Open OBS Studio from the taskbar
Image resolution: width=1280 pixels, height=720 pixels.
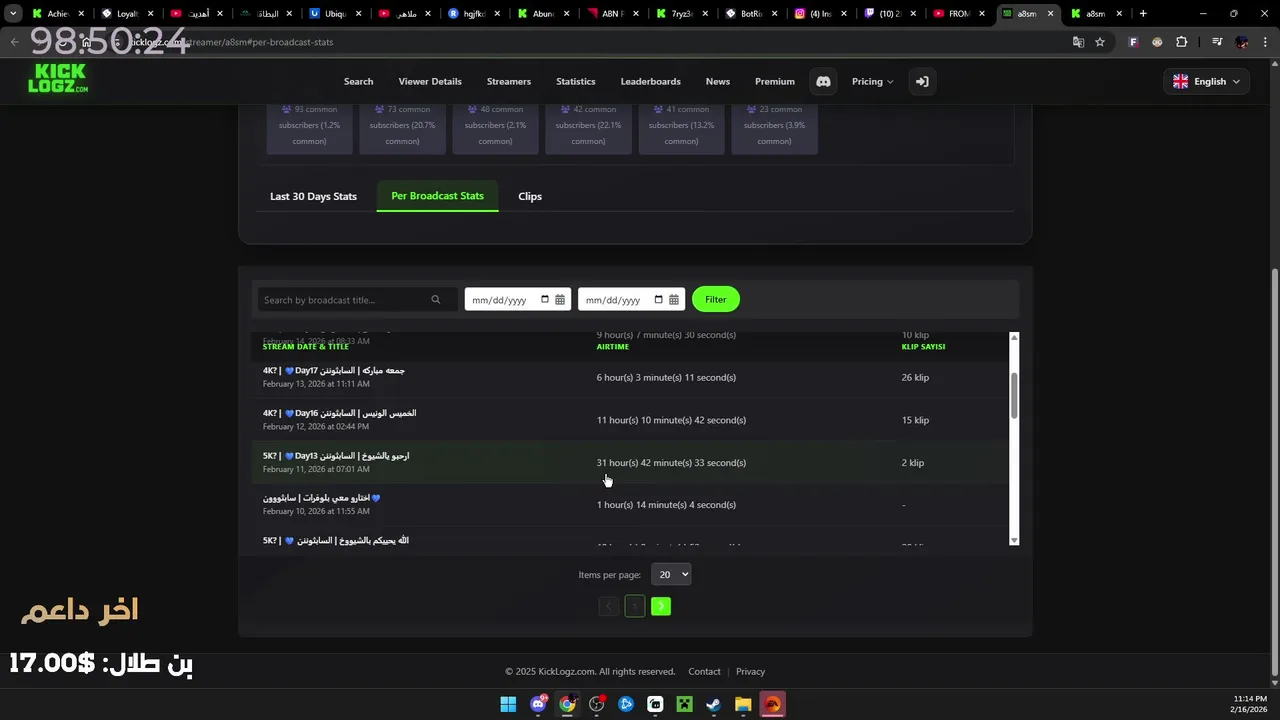tap(597, 704)
